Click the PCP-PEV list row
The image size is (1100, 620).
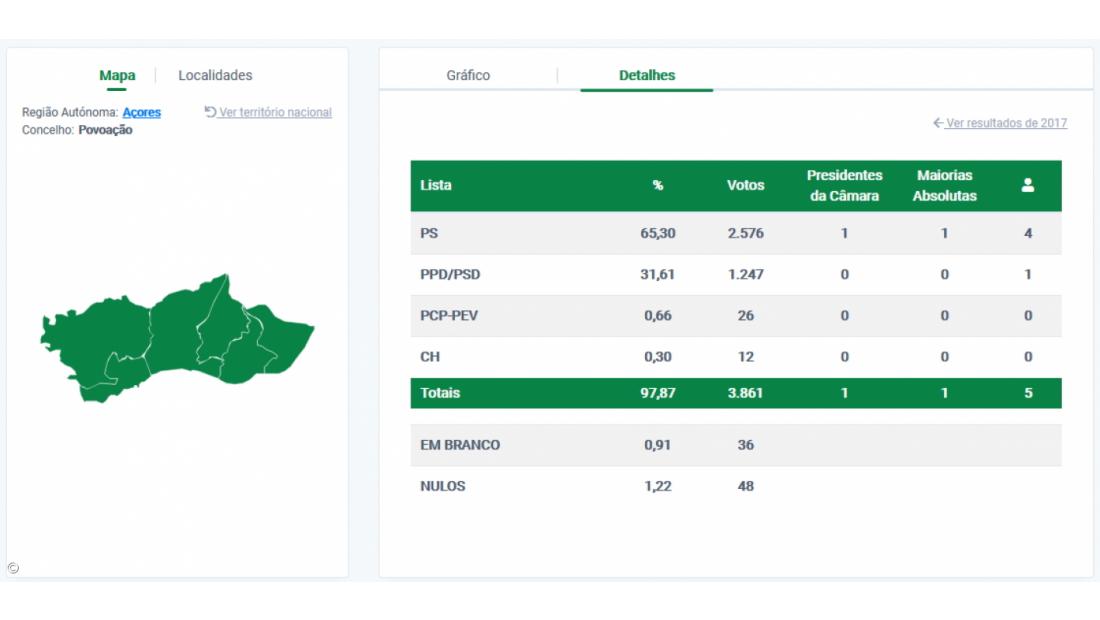pyautogui.click(x=735, y=316)
